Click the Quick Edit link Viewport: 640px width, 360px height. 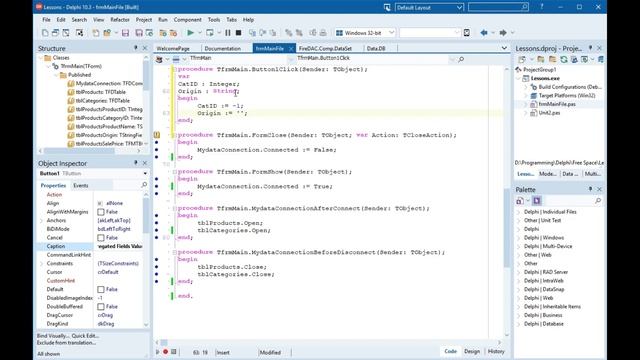coord(85,336)
